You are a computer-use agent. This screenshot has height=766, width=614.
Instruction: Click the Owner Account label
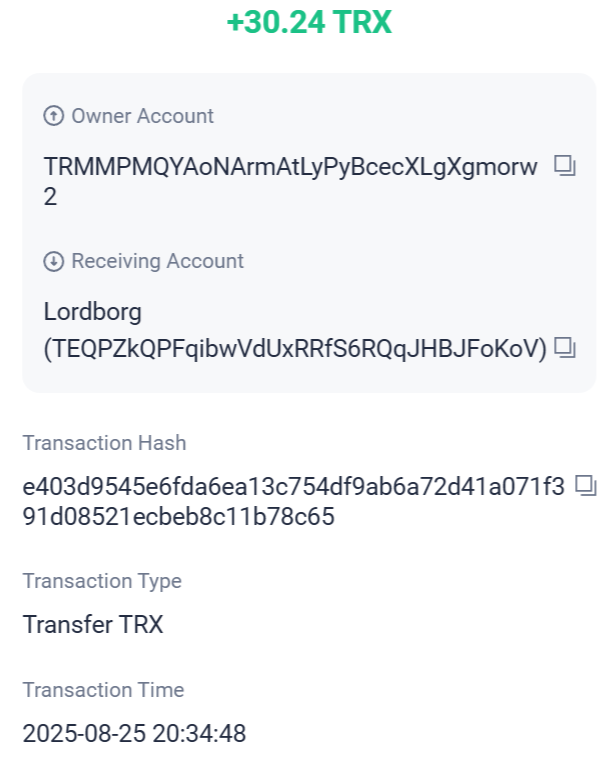tap(143, 116)
